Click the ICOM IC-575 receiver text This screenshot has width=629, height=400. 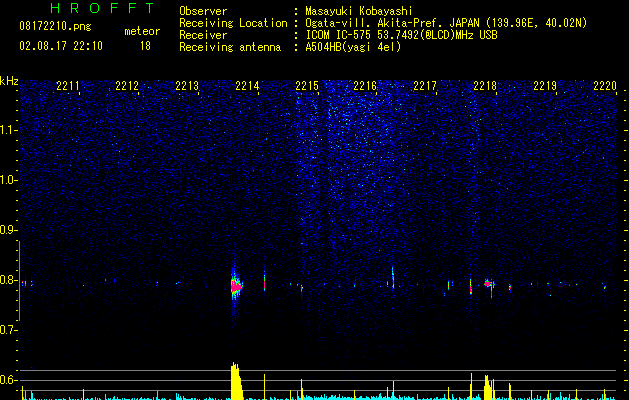coord(401,35)
